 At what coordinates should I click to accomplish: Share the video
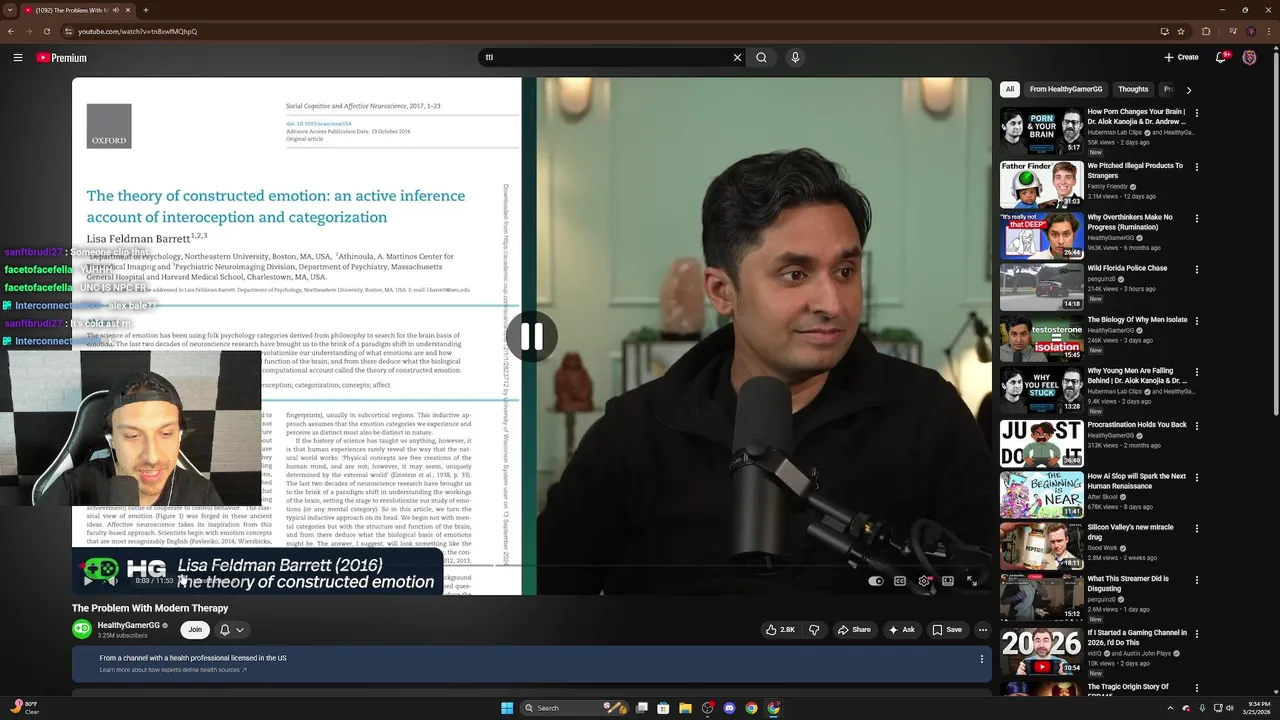(x=854, y=630)
